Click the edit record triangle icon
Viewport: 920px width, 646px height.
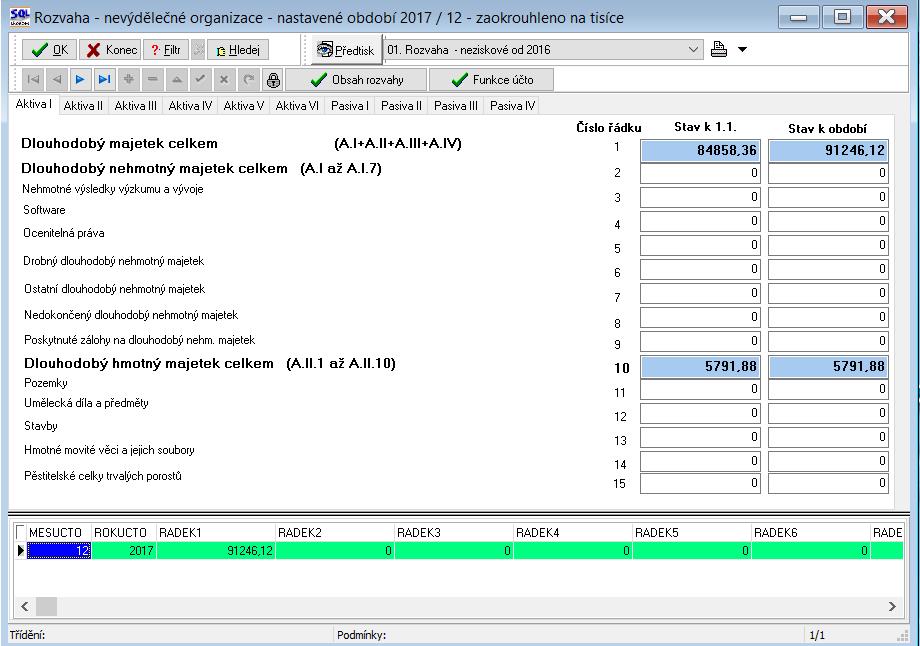[177, 80]
